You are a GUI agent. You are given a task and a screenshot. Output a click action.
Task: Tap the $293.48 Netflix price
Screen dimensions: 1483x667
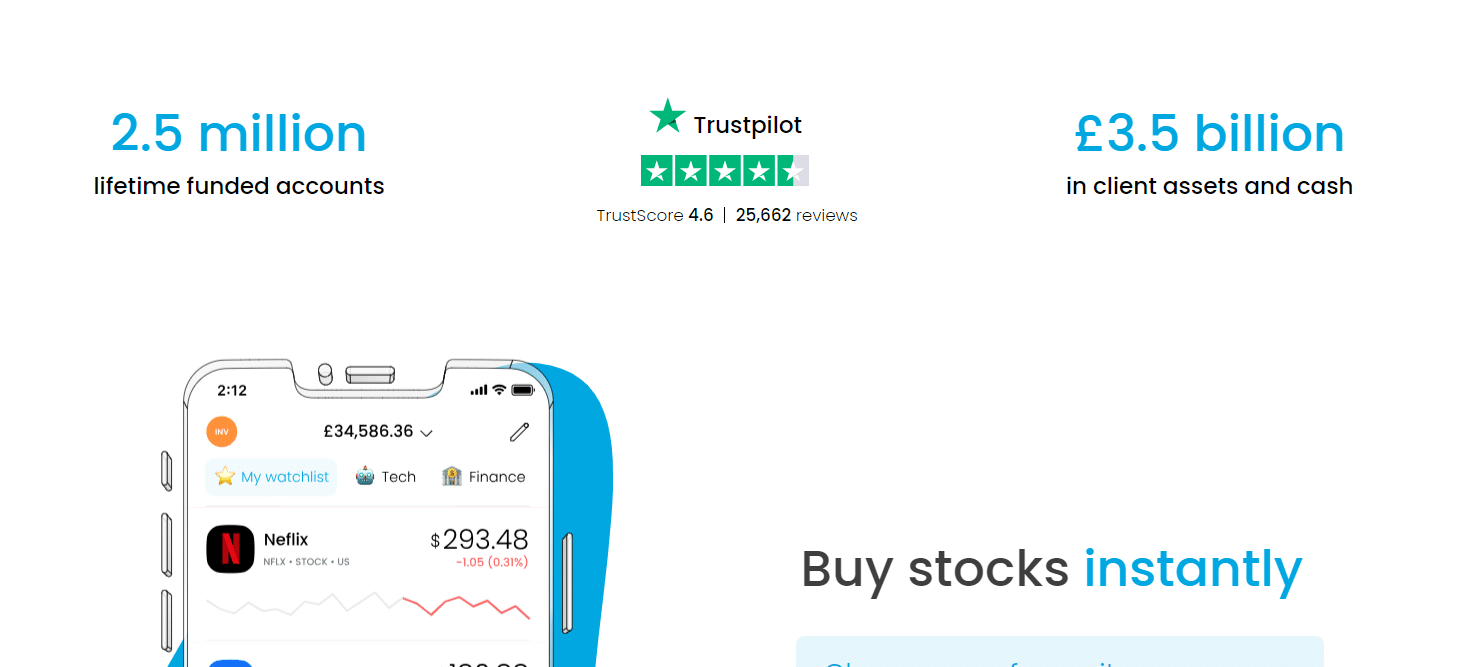tap(479, 540)
